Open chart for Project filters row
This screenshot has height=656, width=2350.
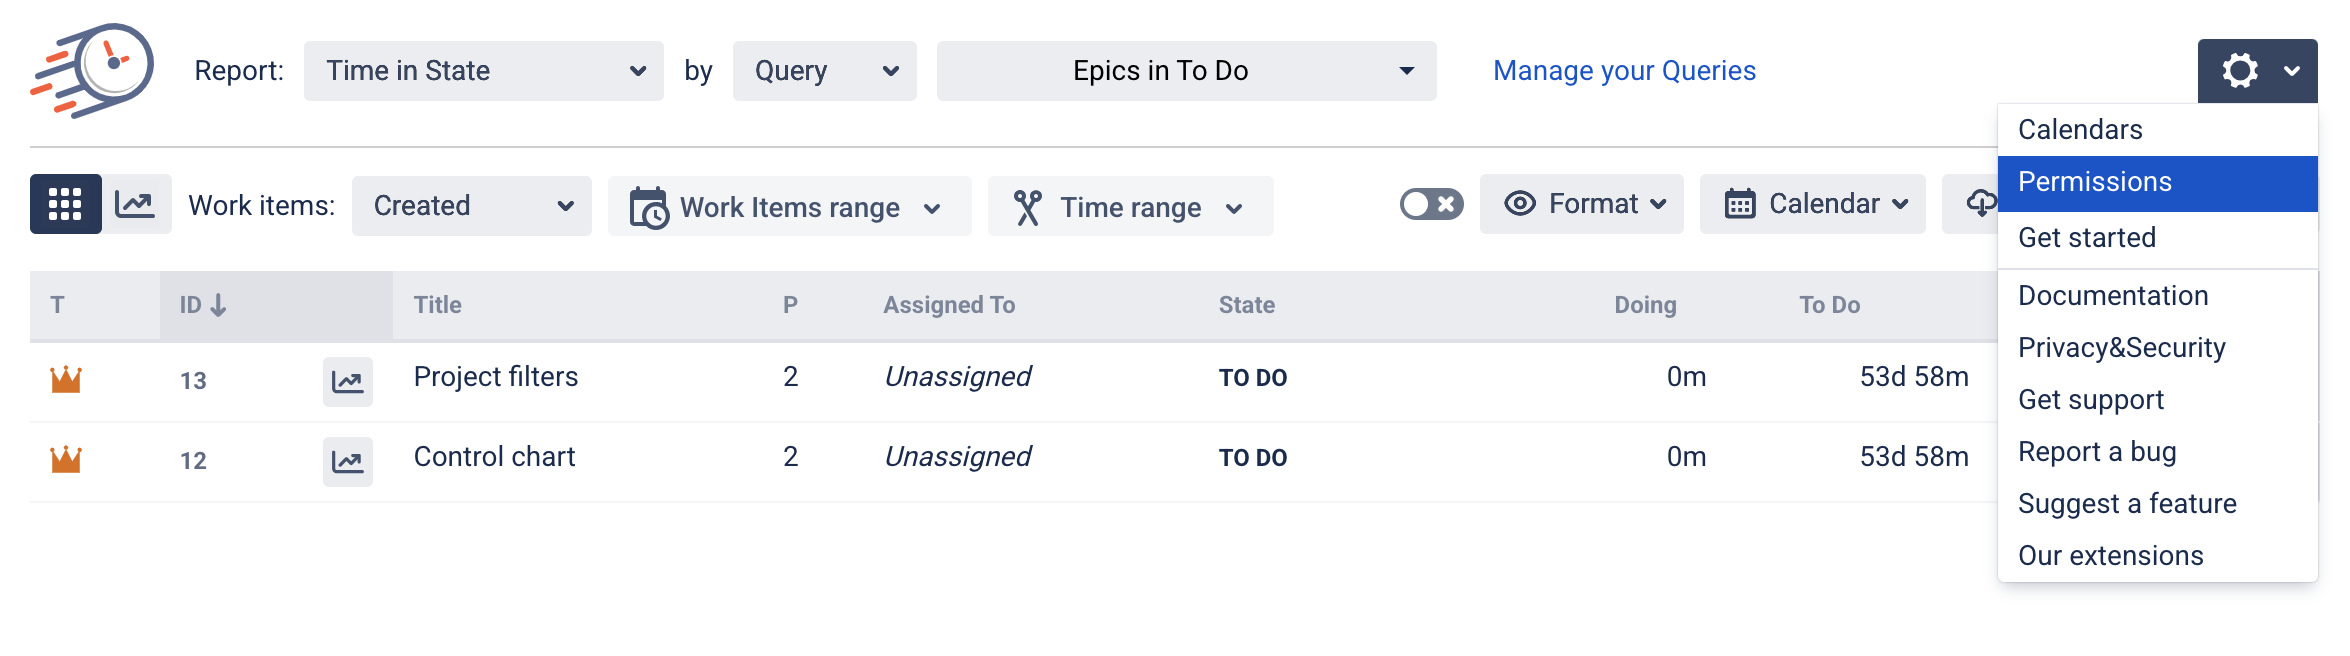(347, 382)
